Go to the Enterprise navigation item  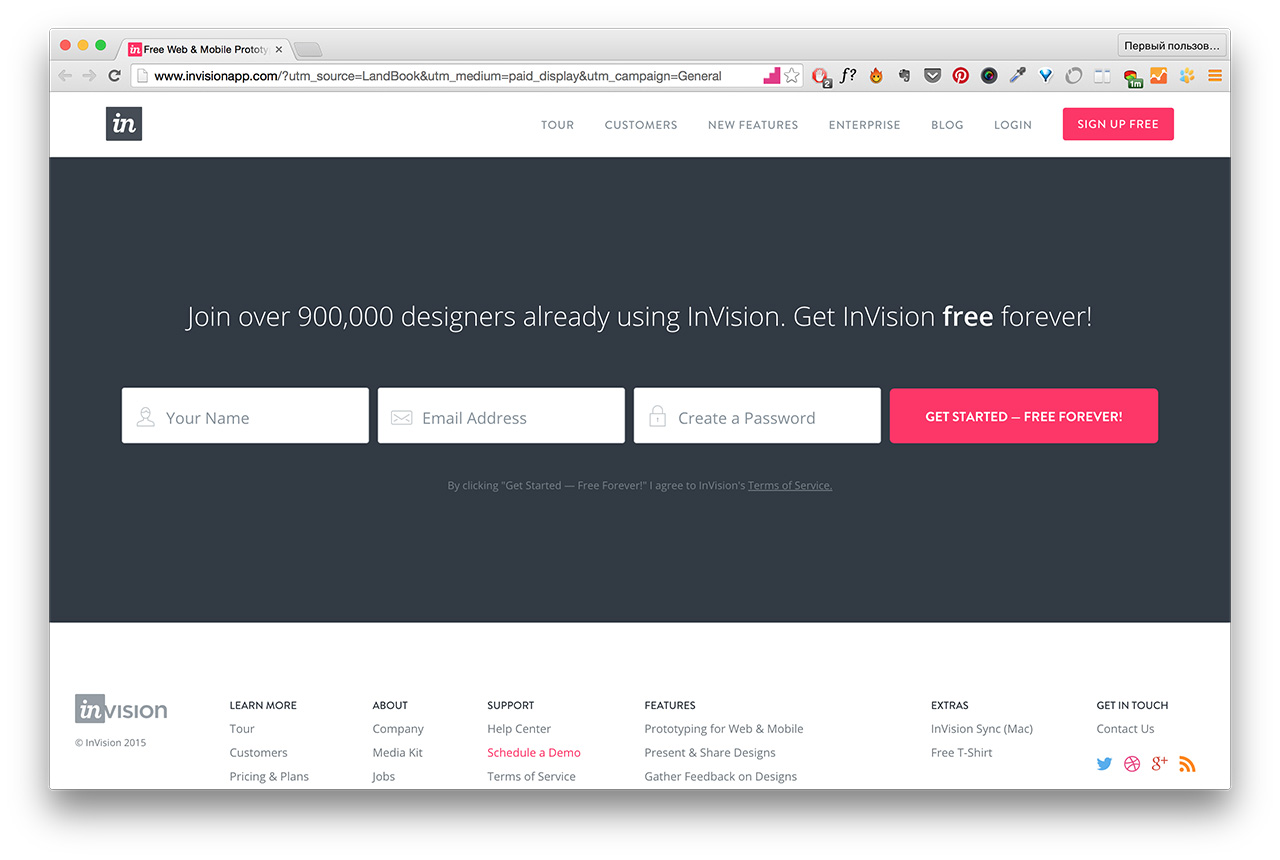tap(864, 125)
